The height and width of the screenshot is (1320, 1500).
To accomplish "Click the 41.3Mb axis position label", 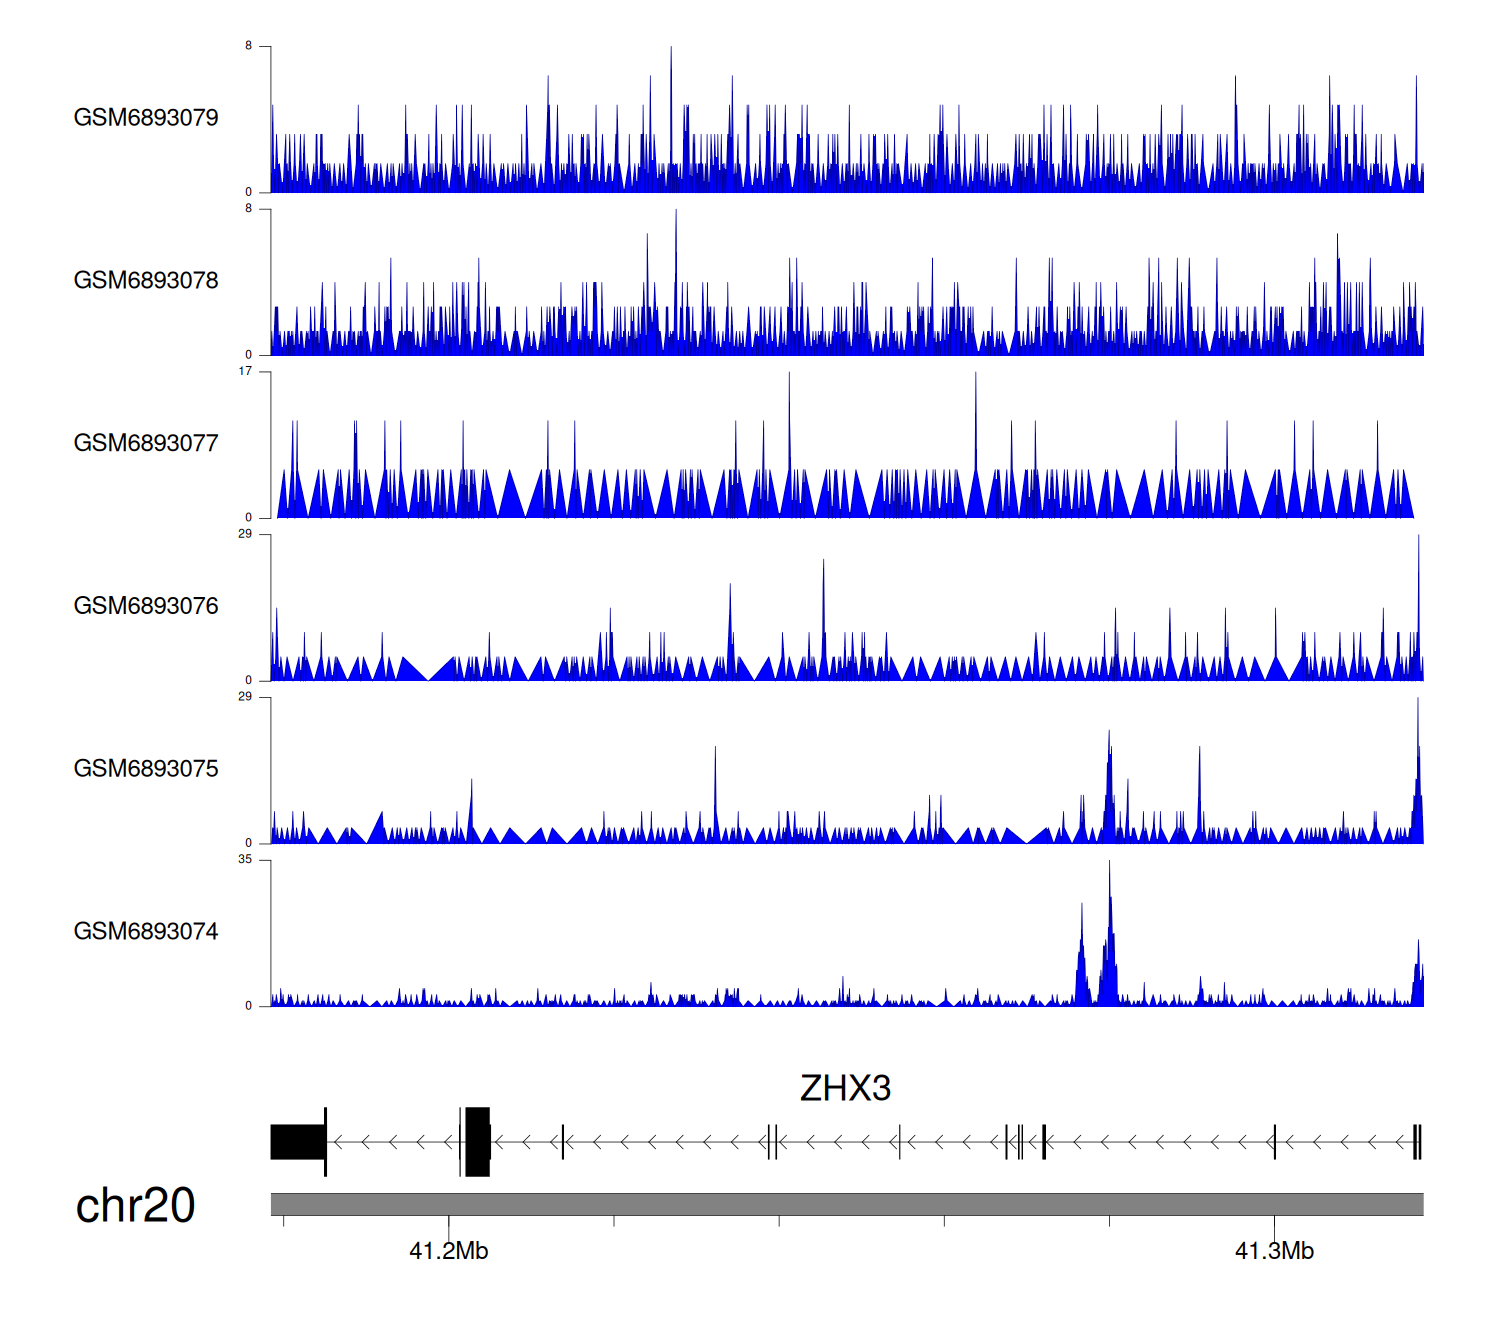I will 1274,1252.
